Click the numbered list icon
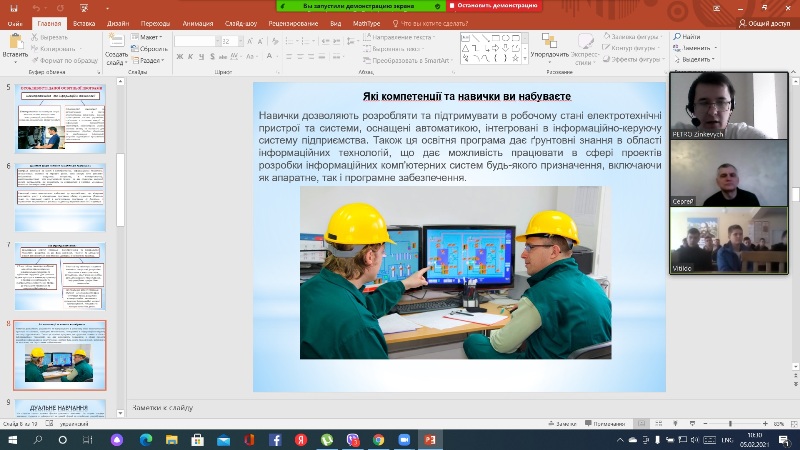The width and height of the screenshot is (800, 450). (305, 41)
